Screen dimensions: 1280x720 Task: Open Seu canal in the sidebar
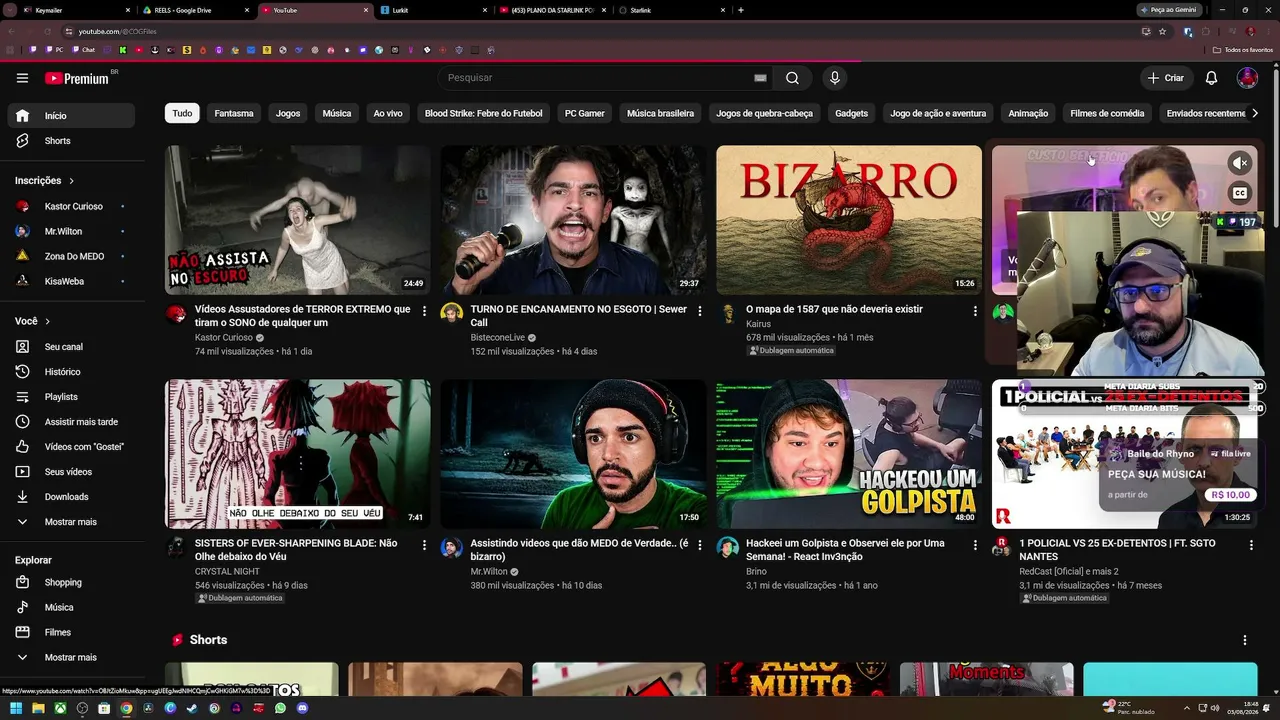point(70,347)
